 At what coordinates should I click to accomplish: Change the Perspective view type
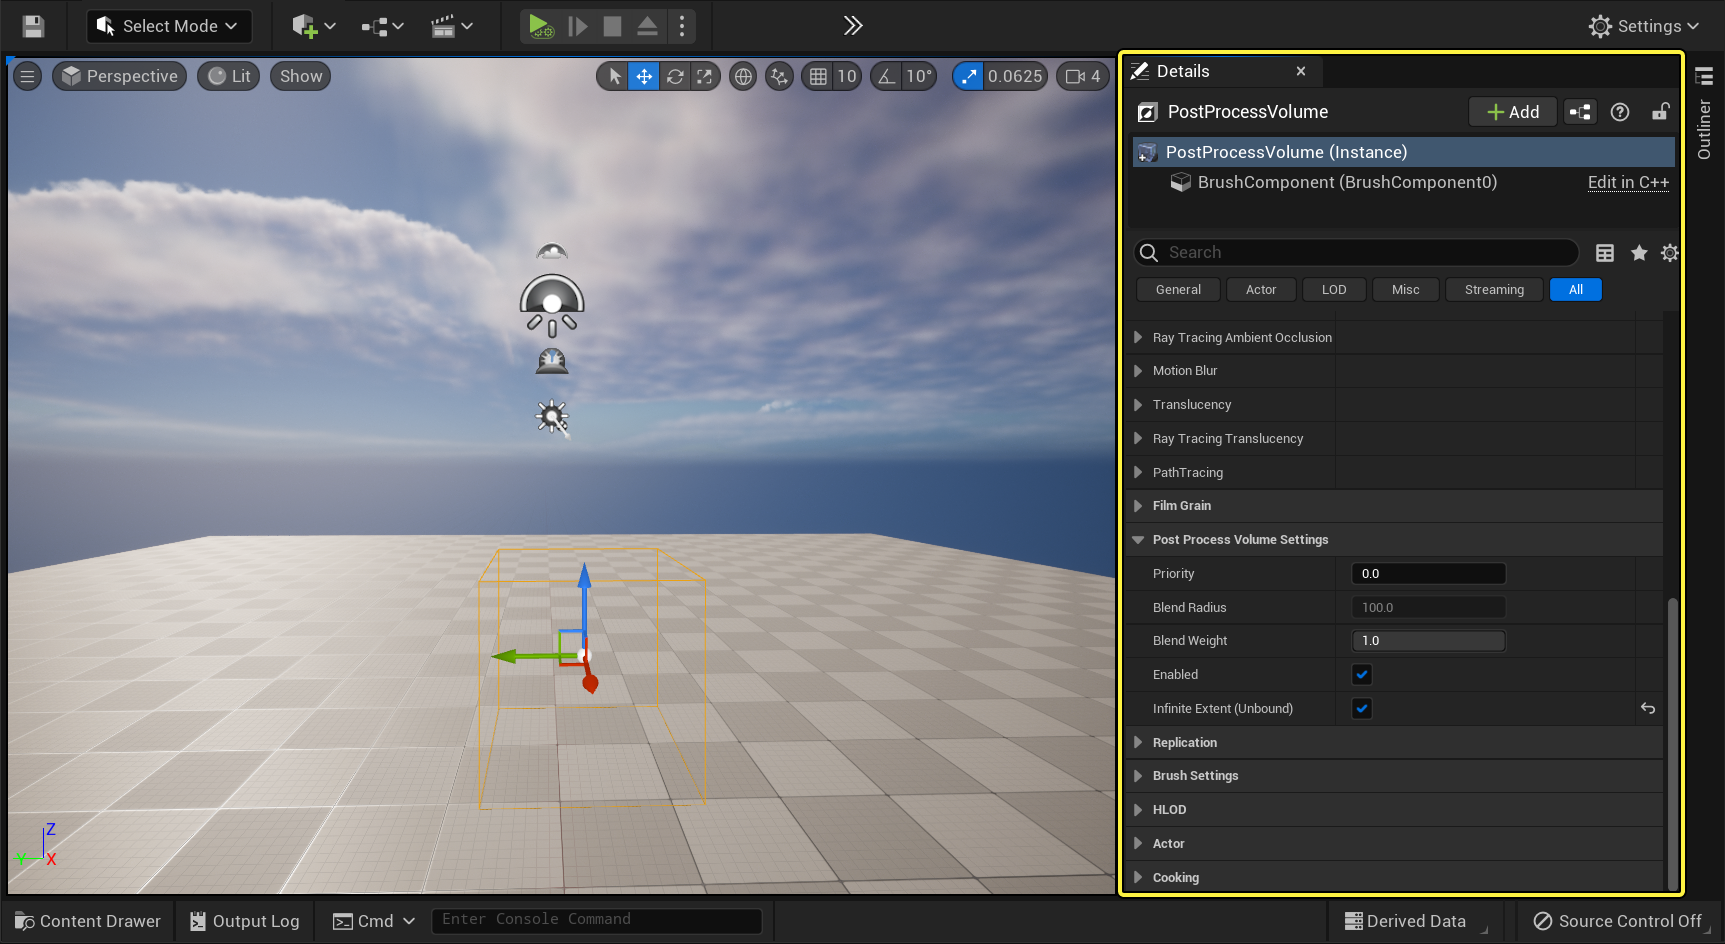(x=119, y=76)
